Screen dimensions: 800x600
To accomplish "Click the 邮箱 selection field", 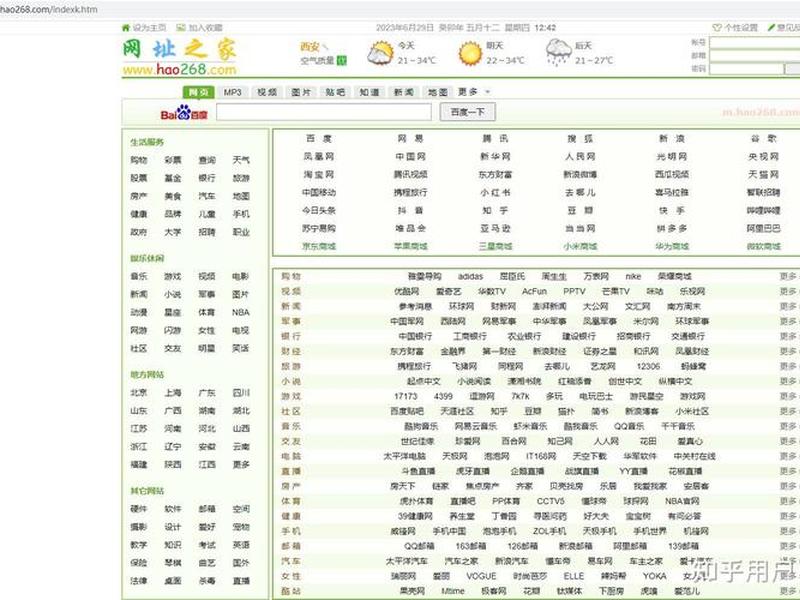I will pos(755,56).
